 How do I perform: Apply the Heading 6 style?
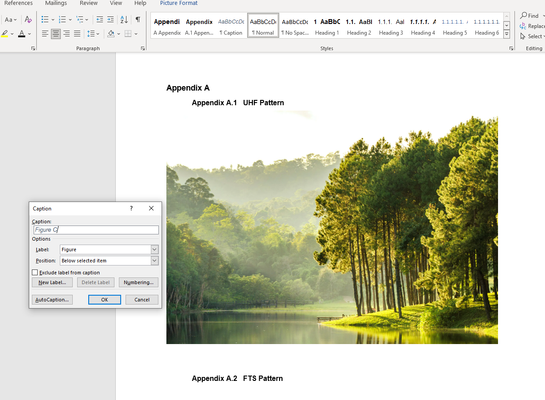click(487, 27)
